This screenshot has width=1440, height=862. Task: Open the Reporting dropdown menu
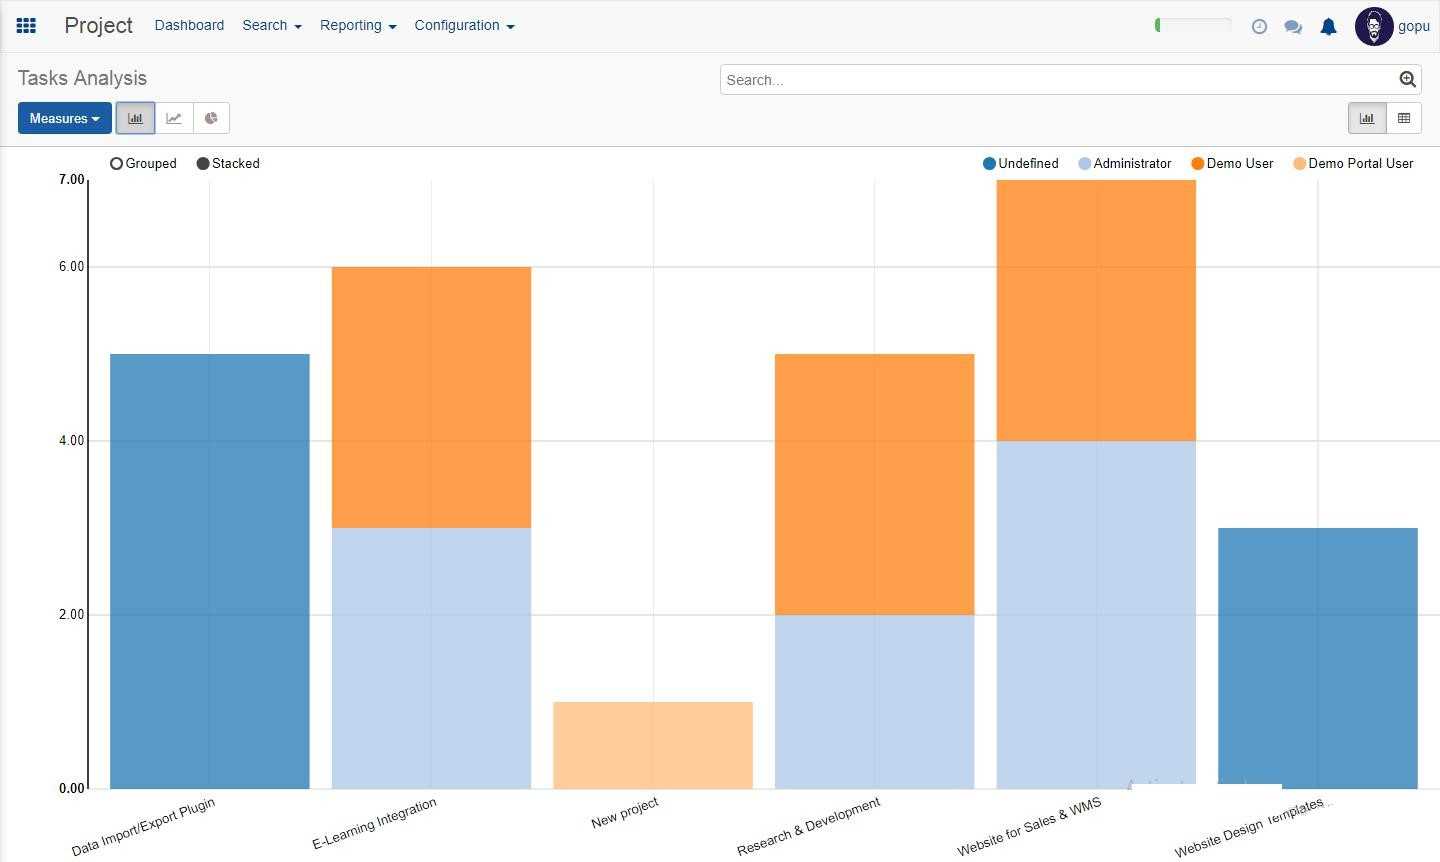tap(357, 26)
